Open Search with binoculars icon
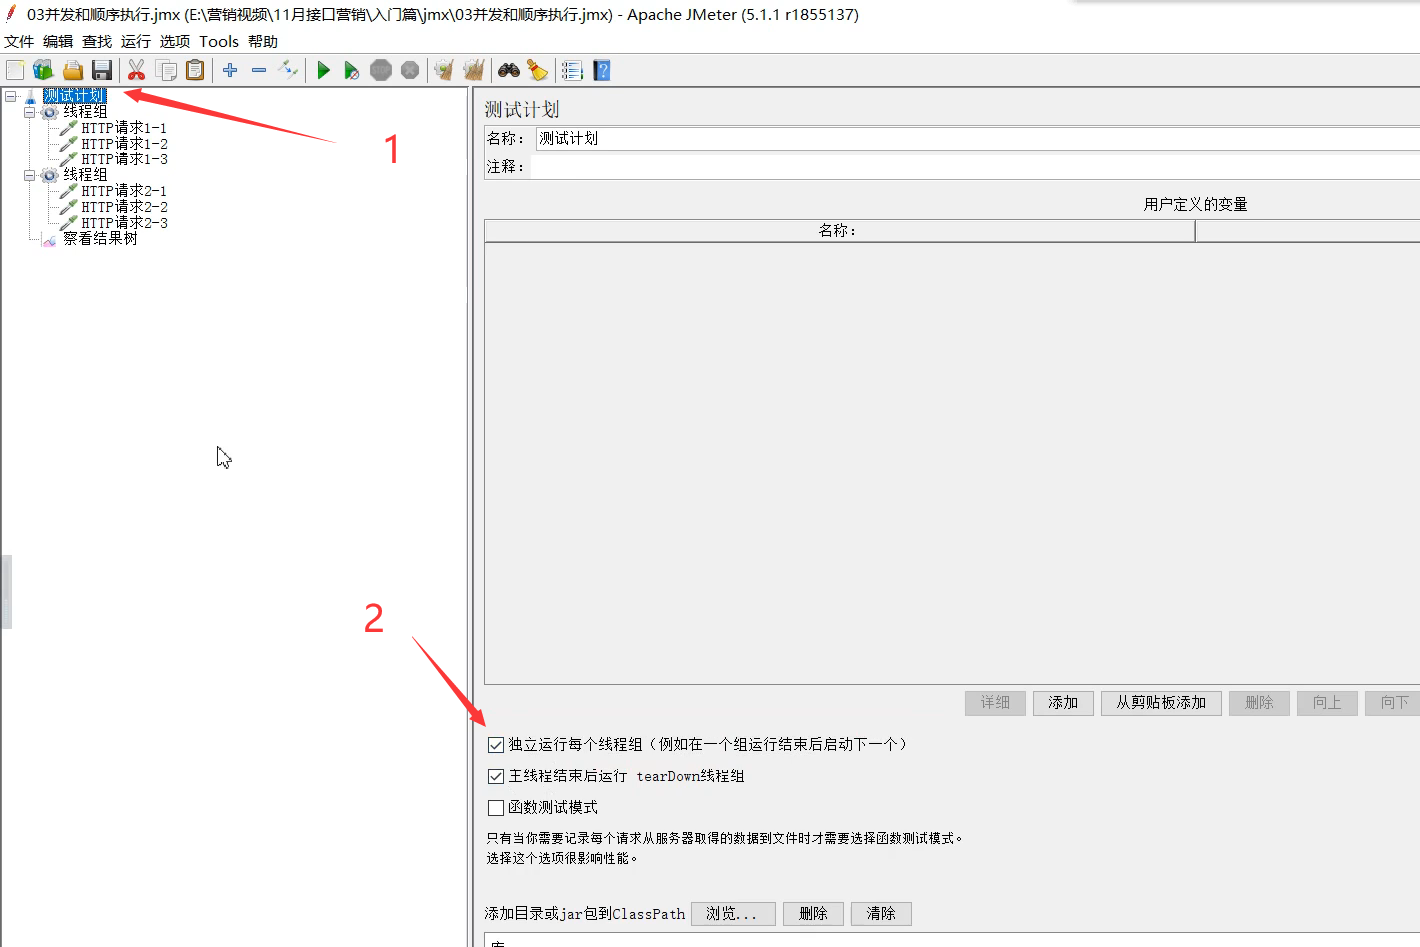The height and width of the screenshot is (947, 1420). (509, 70)
